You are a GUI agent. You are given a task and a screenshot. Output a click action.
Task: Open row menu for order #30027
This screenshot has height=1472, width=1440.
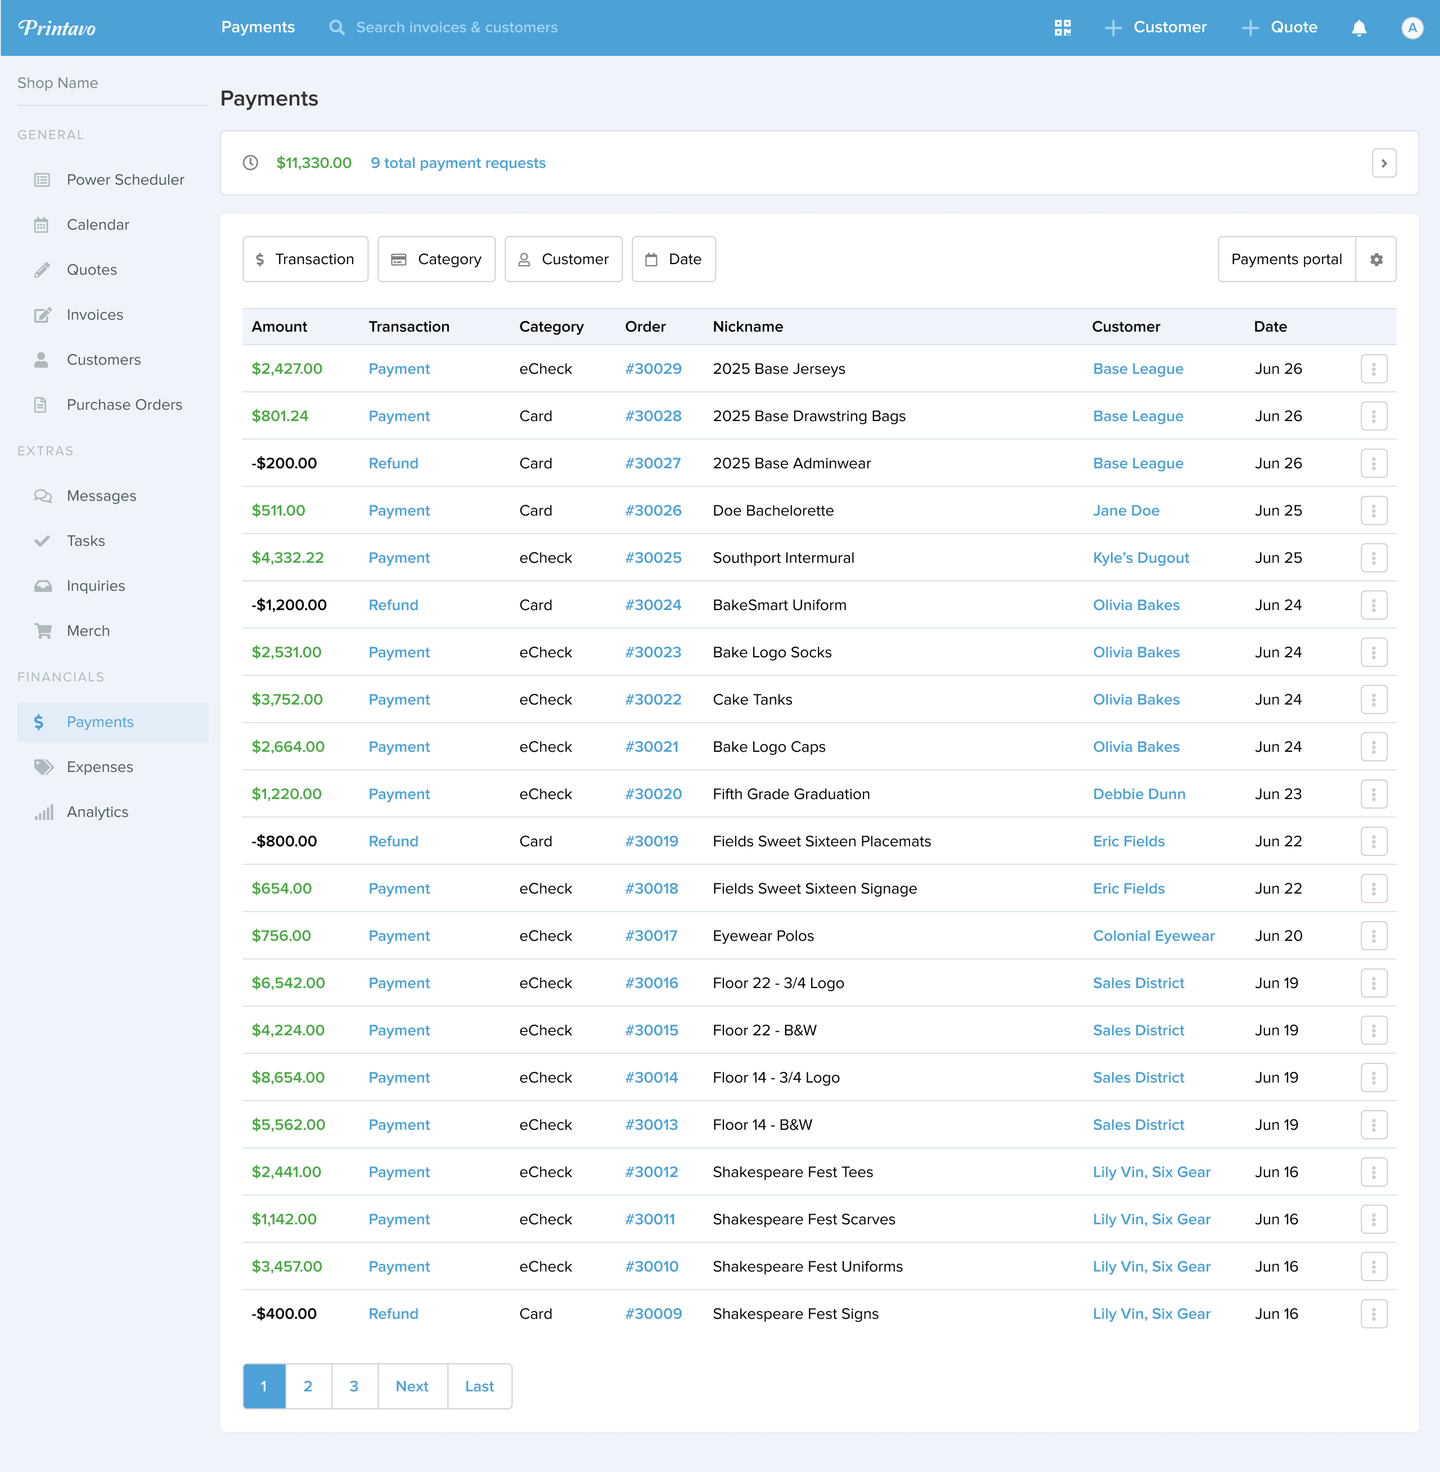[x=1374, y=463]
